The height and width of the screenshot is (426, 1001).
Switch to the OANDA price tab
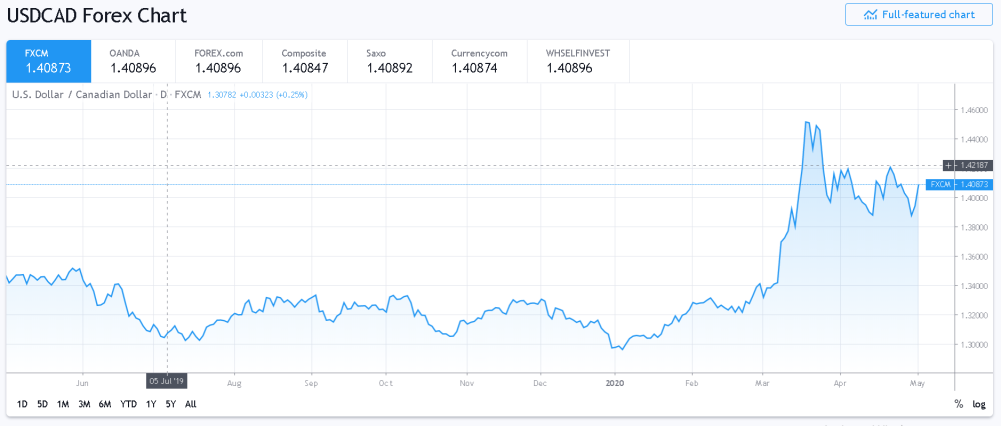(x=134, y=61)
